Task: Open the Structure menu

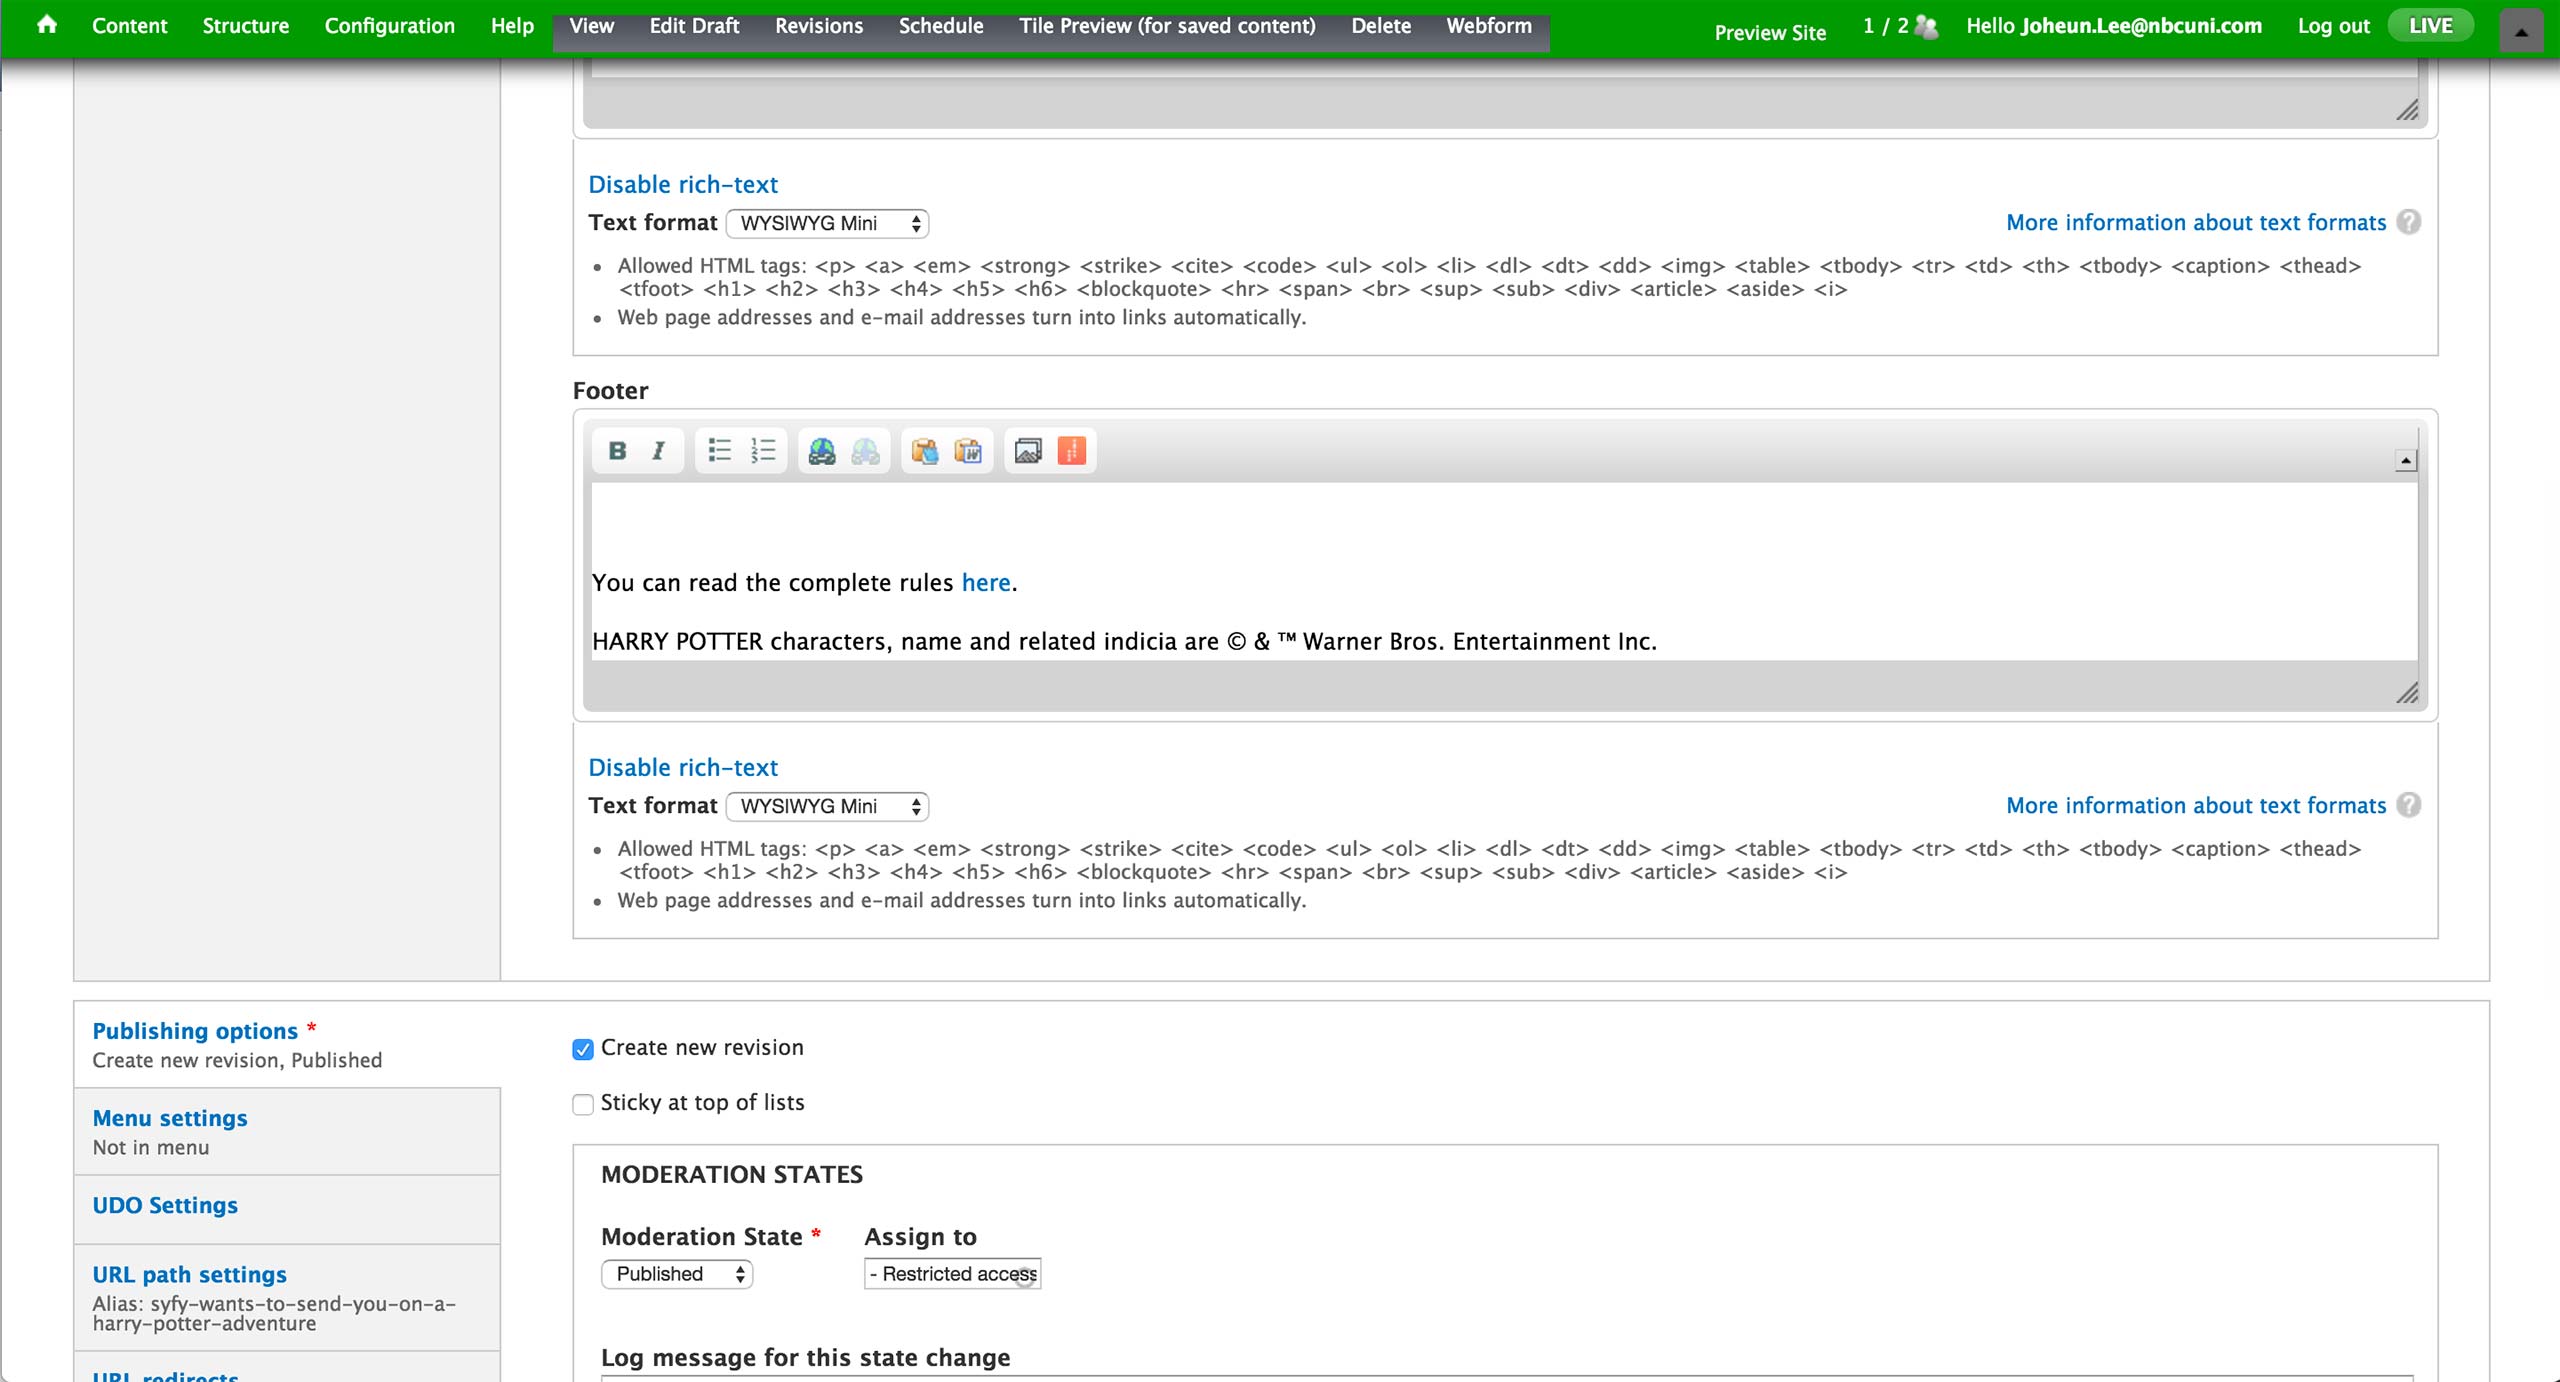Action: pos(245,26)
